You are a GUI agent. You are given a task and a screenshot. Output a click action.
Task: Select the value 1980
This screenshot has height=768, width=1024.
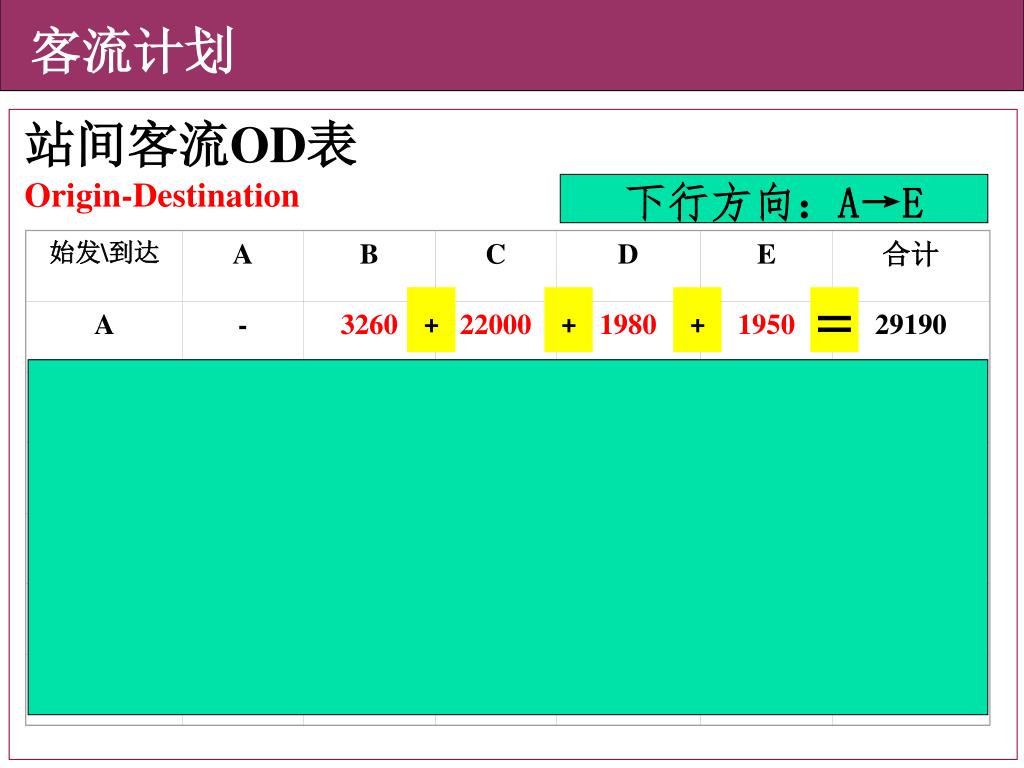[628, 325]
